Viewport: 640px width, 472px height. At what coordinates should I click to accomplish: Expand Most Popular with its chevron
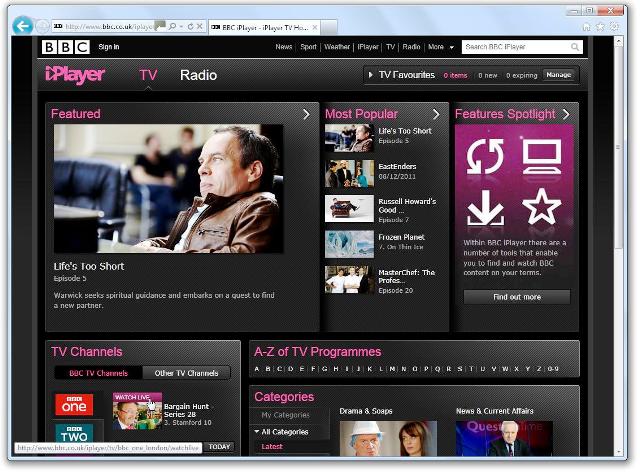[x=436, y=114]
